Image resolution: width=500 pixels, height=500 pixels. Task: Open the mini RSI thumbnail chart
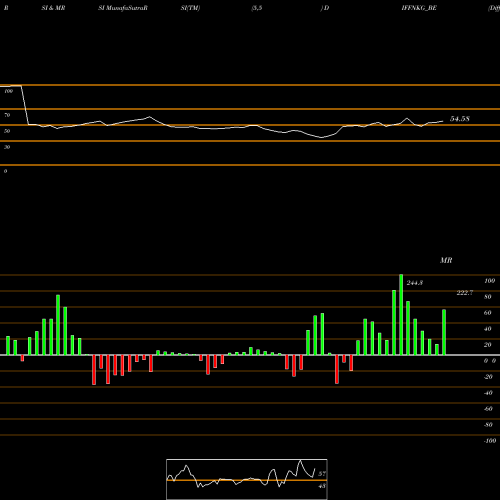pyautogui.click(x=247, y=479)
